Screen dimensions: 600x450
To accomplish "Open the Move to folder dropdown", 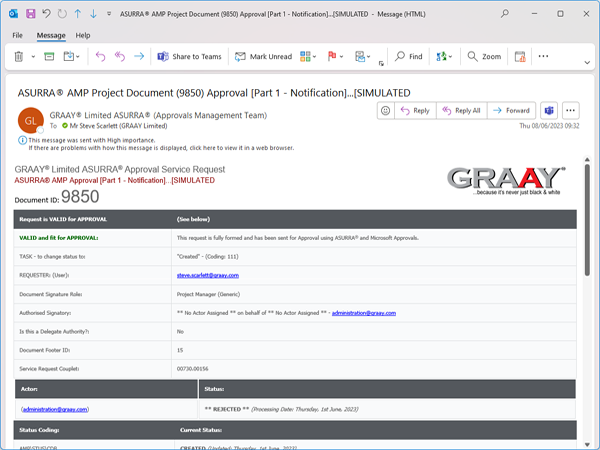I will (x=72, y=57).
